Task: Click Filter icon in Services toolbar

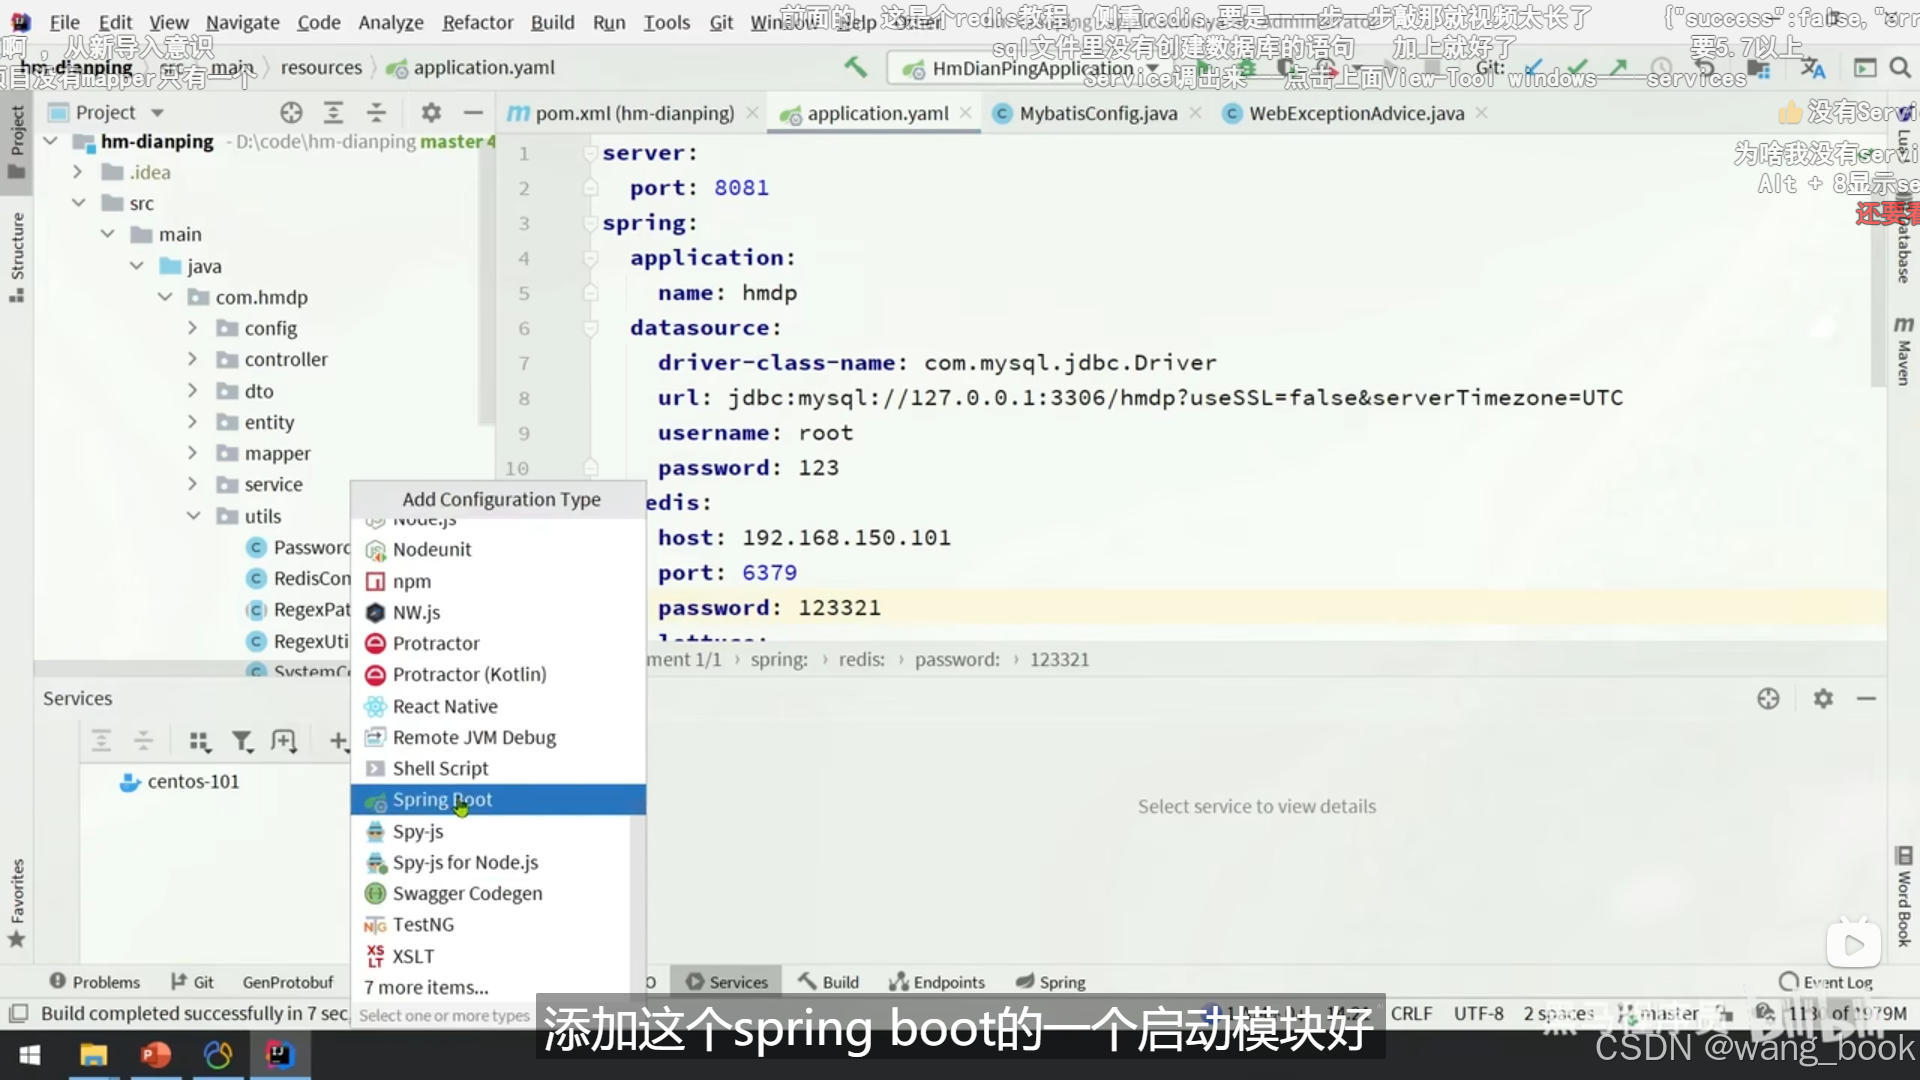Action: [242, 741]
